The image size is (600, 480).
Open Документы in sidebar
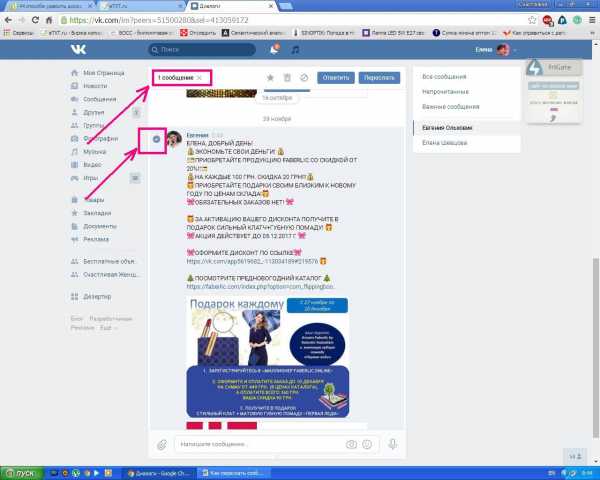pyautogui.click(x=94, y=226)
